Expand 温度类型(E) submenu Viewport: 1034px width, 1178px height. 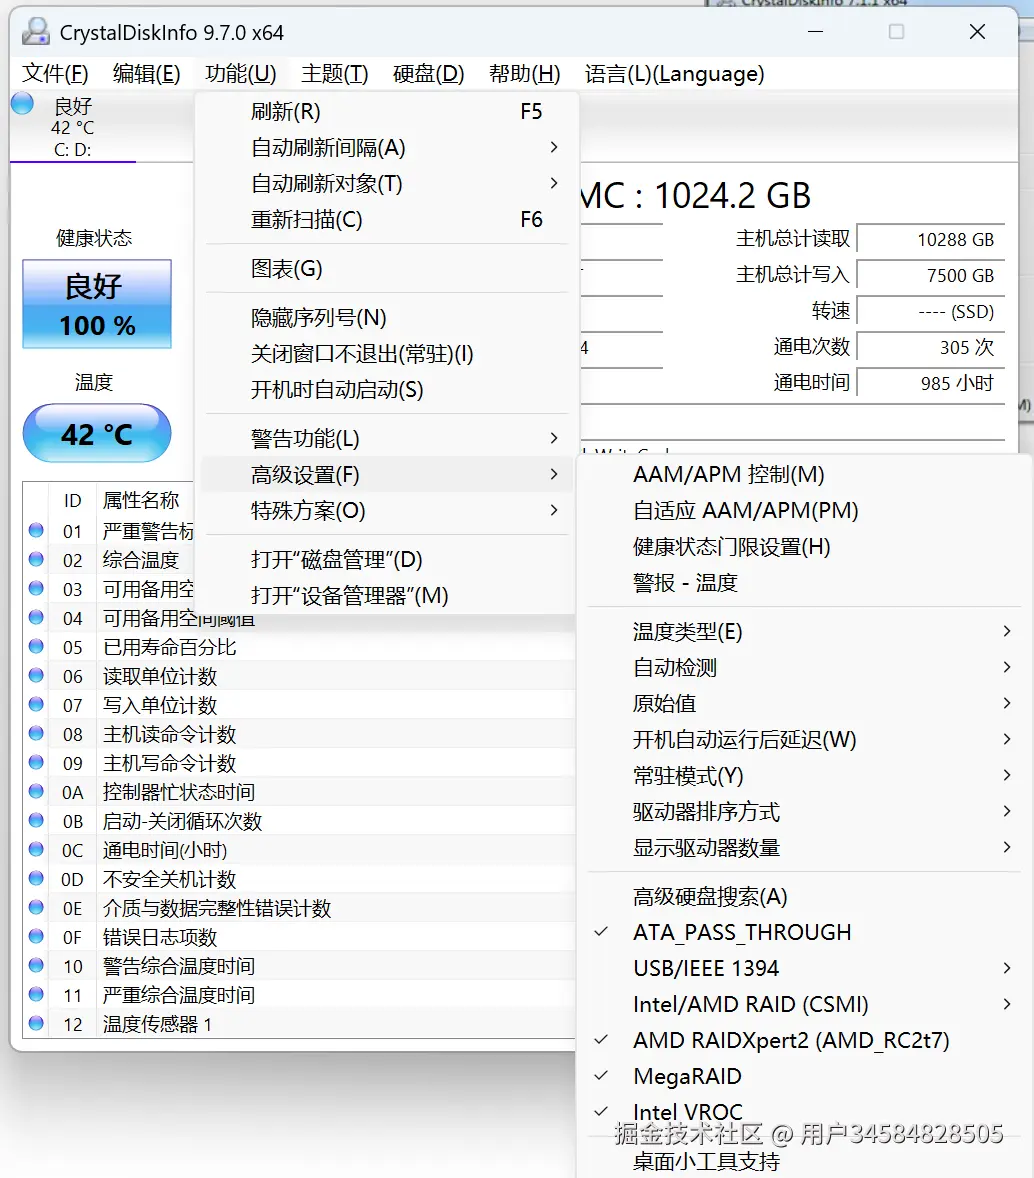click(803, 632)
